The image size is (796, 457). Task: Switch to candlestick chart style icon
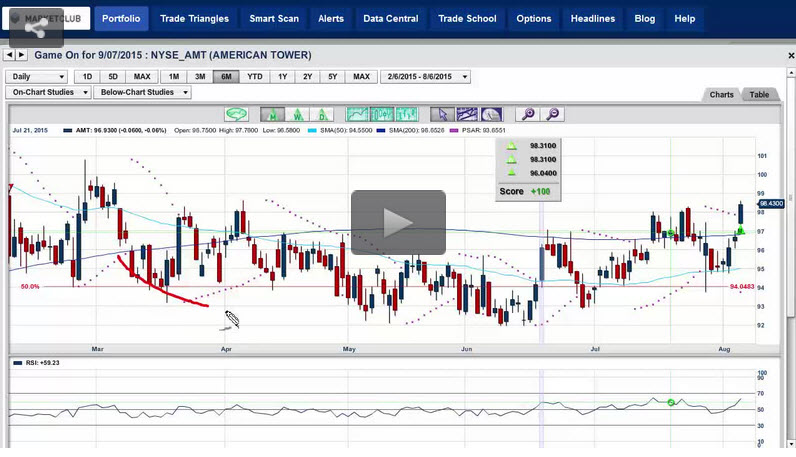tap(382, 114)
